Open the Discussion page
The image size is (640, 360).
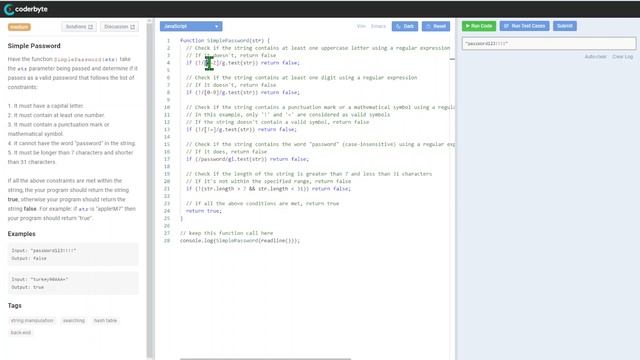pyautogui.click(x=119, y=27)
